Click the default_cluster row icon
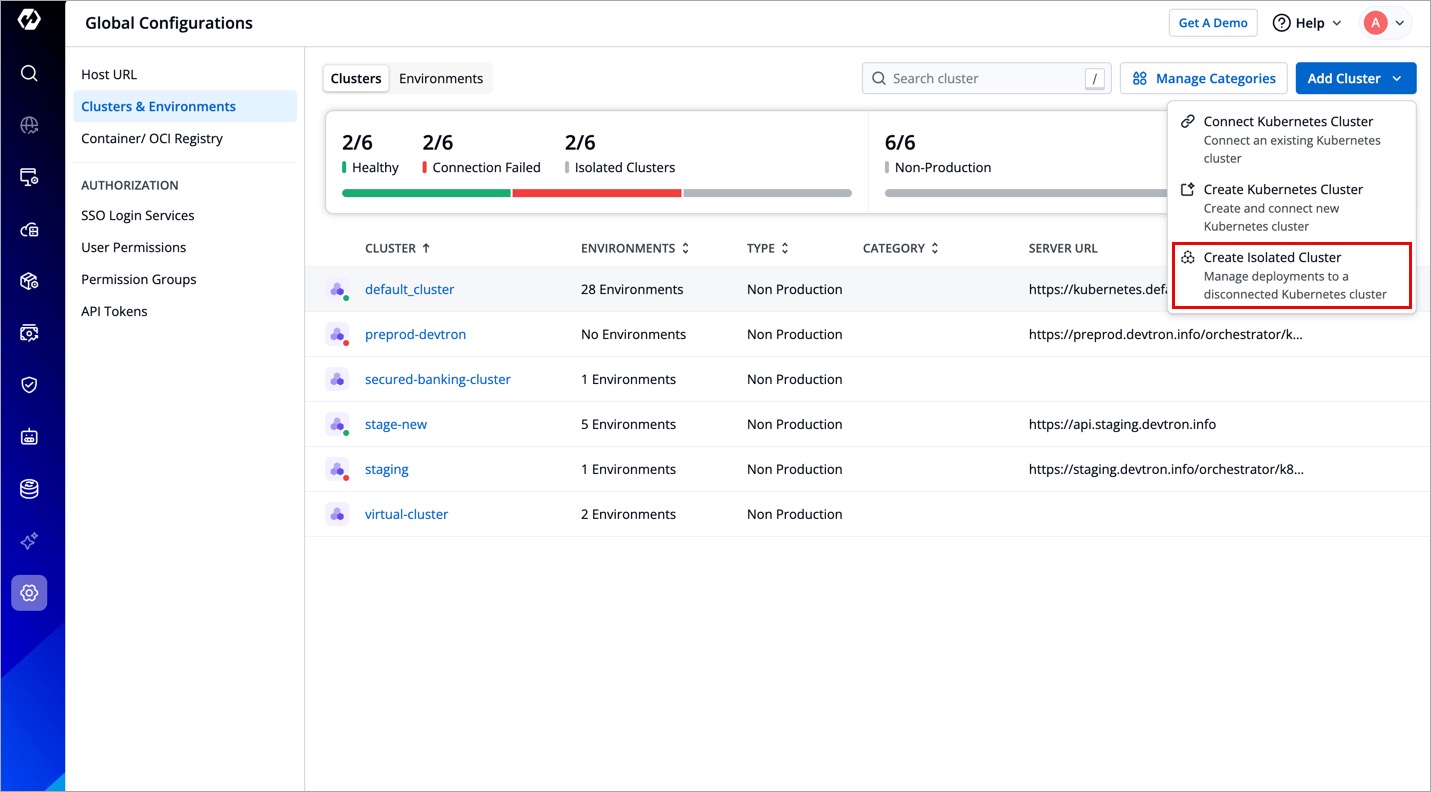Screen dimensions: 1431x792 click(x=337, y=289)
